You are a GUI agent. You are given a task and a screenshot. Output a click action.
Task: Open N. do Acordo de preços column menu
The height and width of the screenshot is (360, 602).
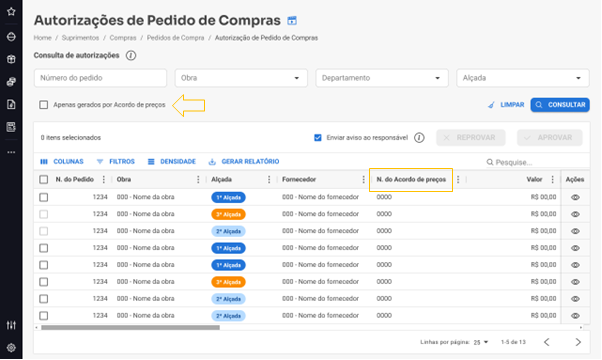[x=458, y=179]
